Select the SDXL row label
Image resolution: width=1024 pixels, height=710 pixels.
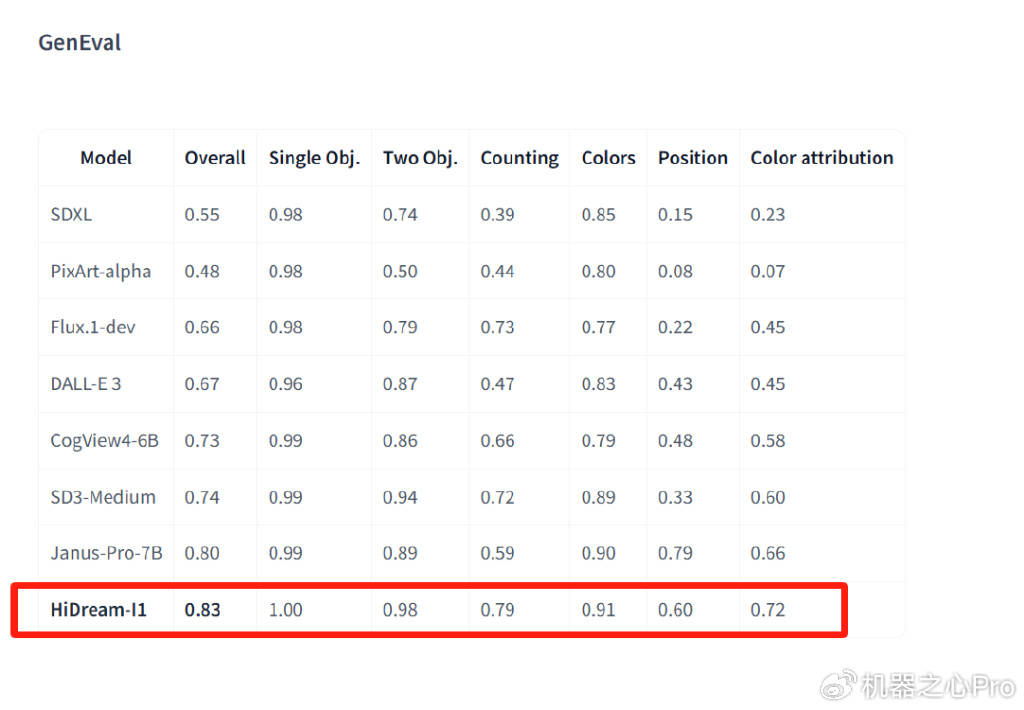[71, 214]
